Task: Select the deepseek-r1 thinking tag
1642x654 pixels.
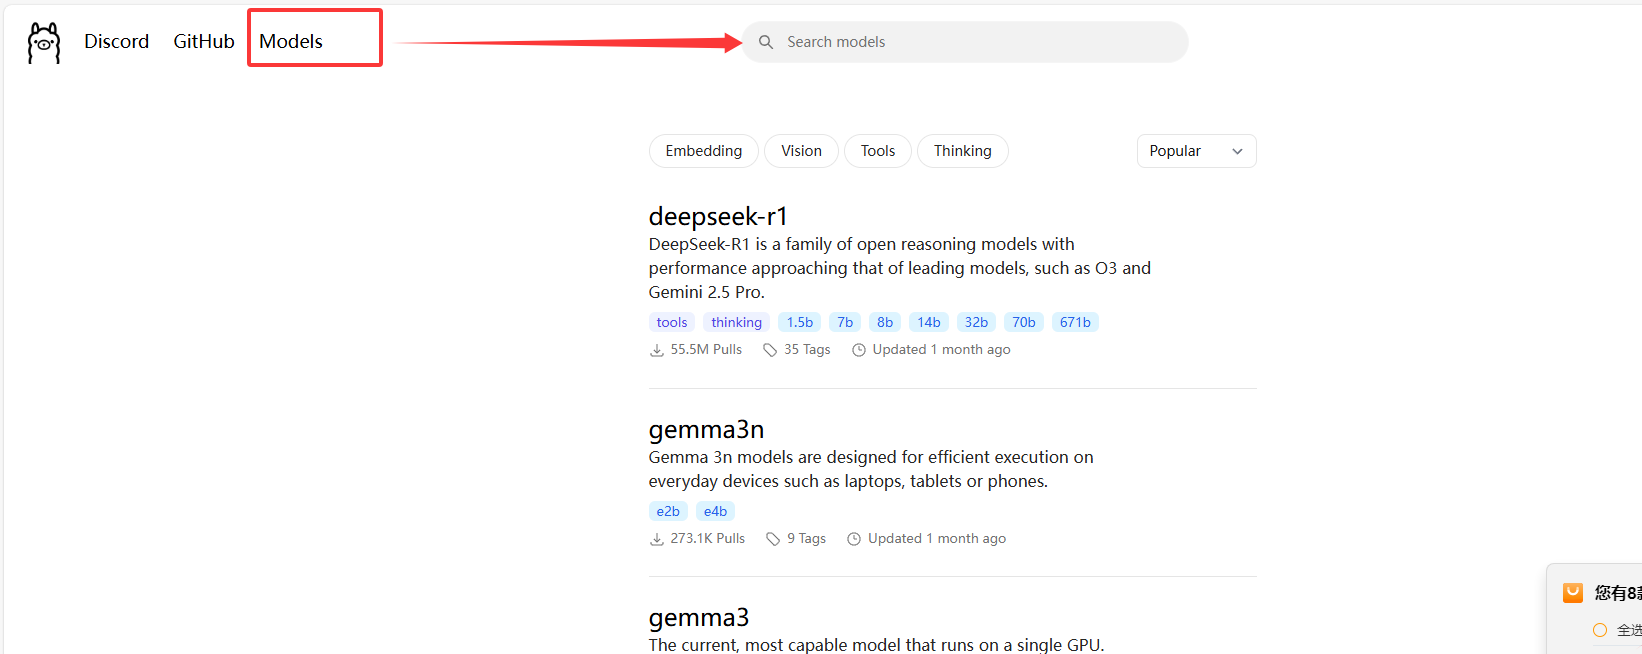Action: (x=736, y=322)
